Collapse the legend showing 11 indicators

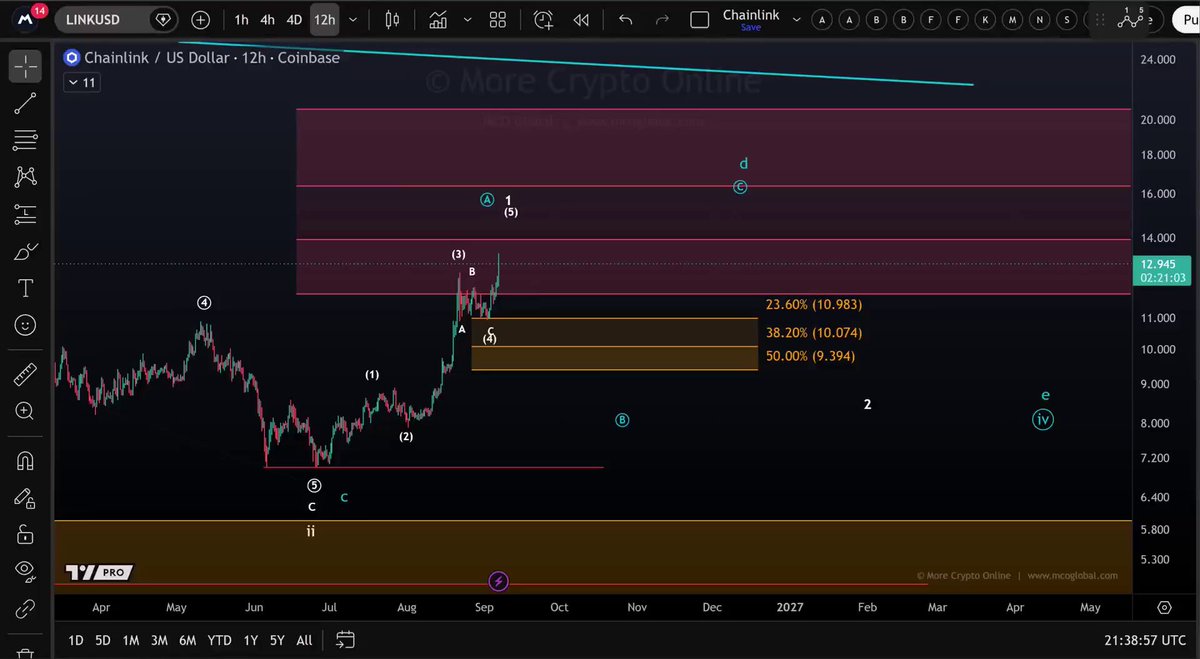(x=82, y=83)
